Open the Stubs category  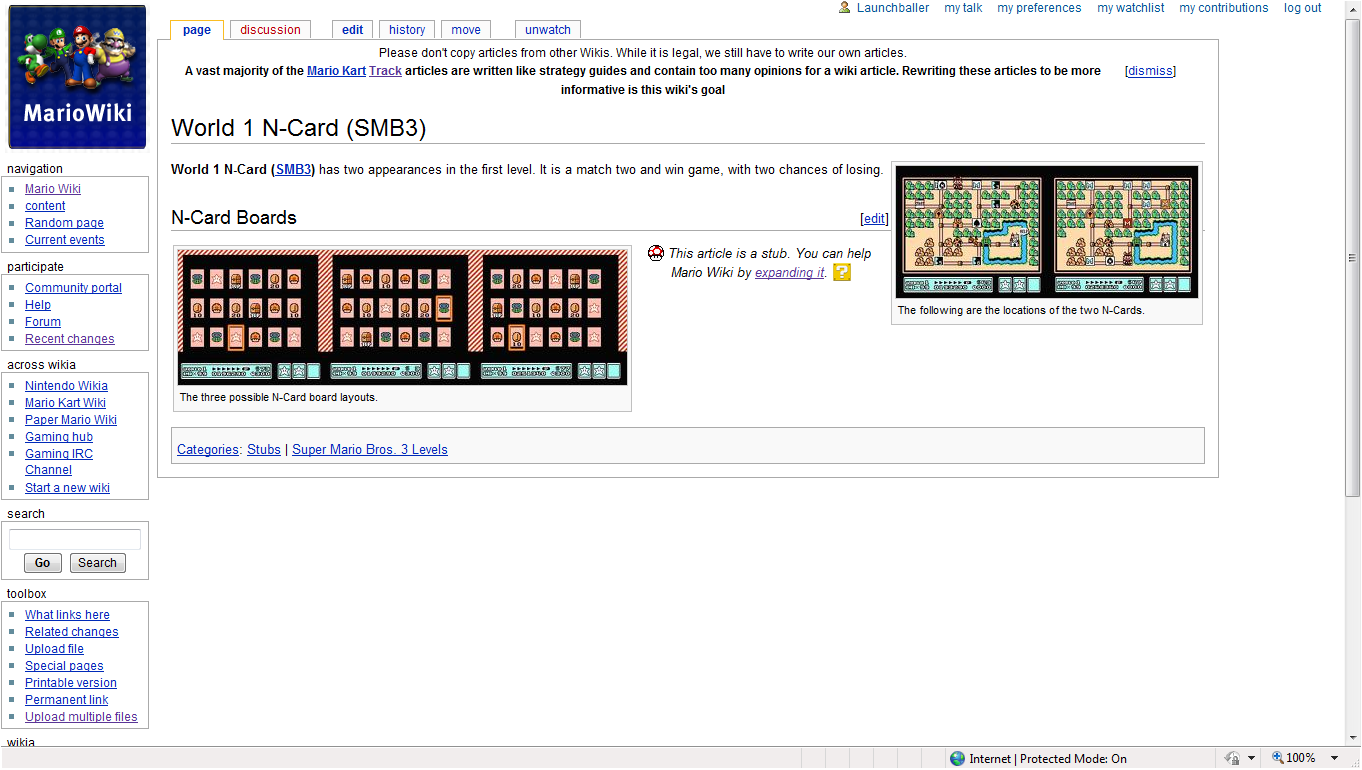point(264,450)
